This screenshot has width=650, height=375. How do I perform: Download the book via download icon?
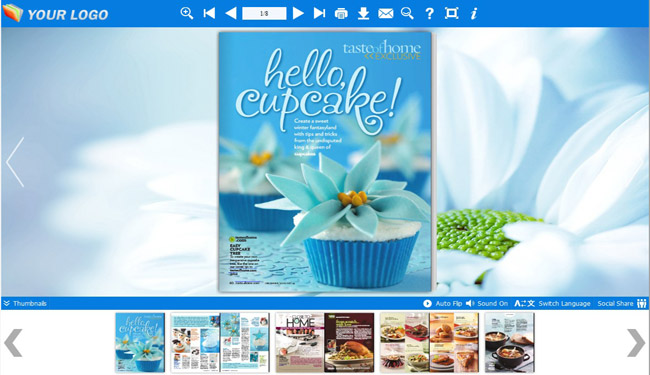[x=364, y=14]
